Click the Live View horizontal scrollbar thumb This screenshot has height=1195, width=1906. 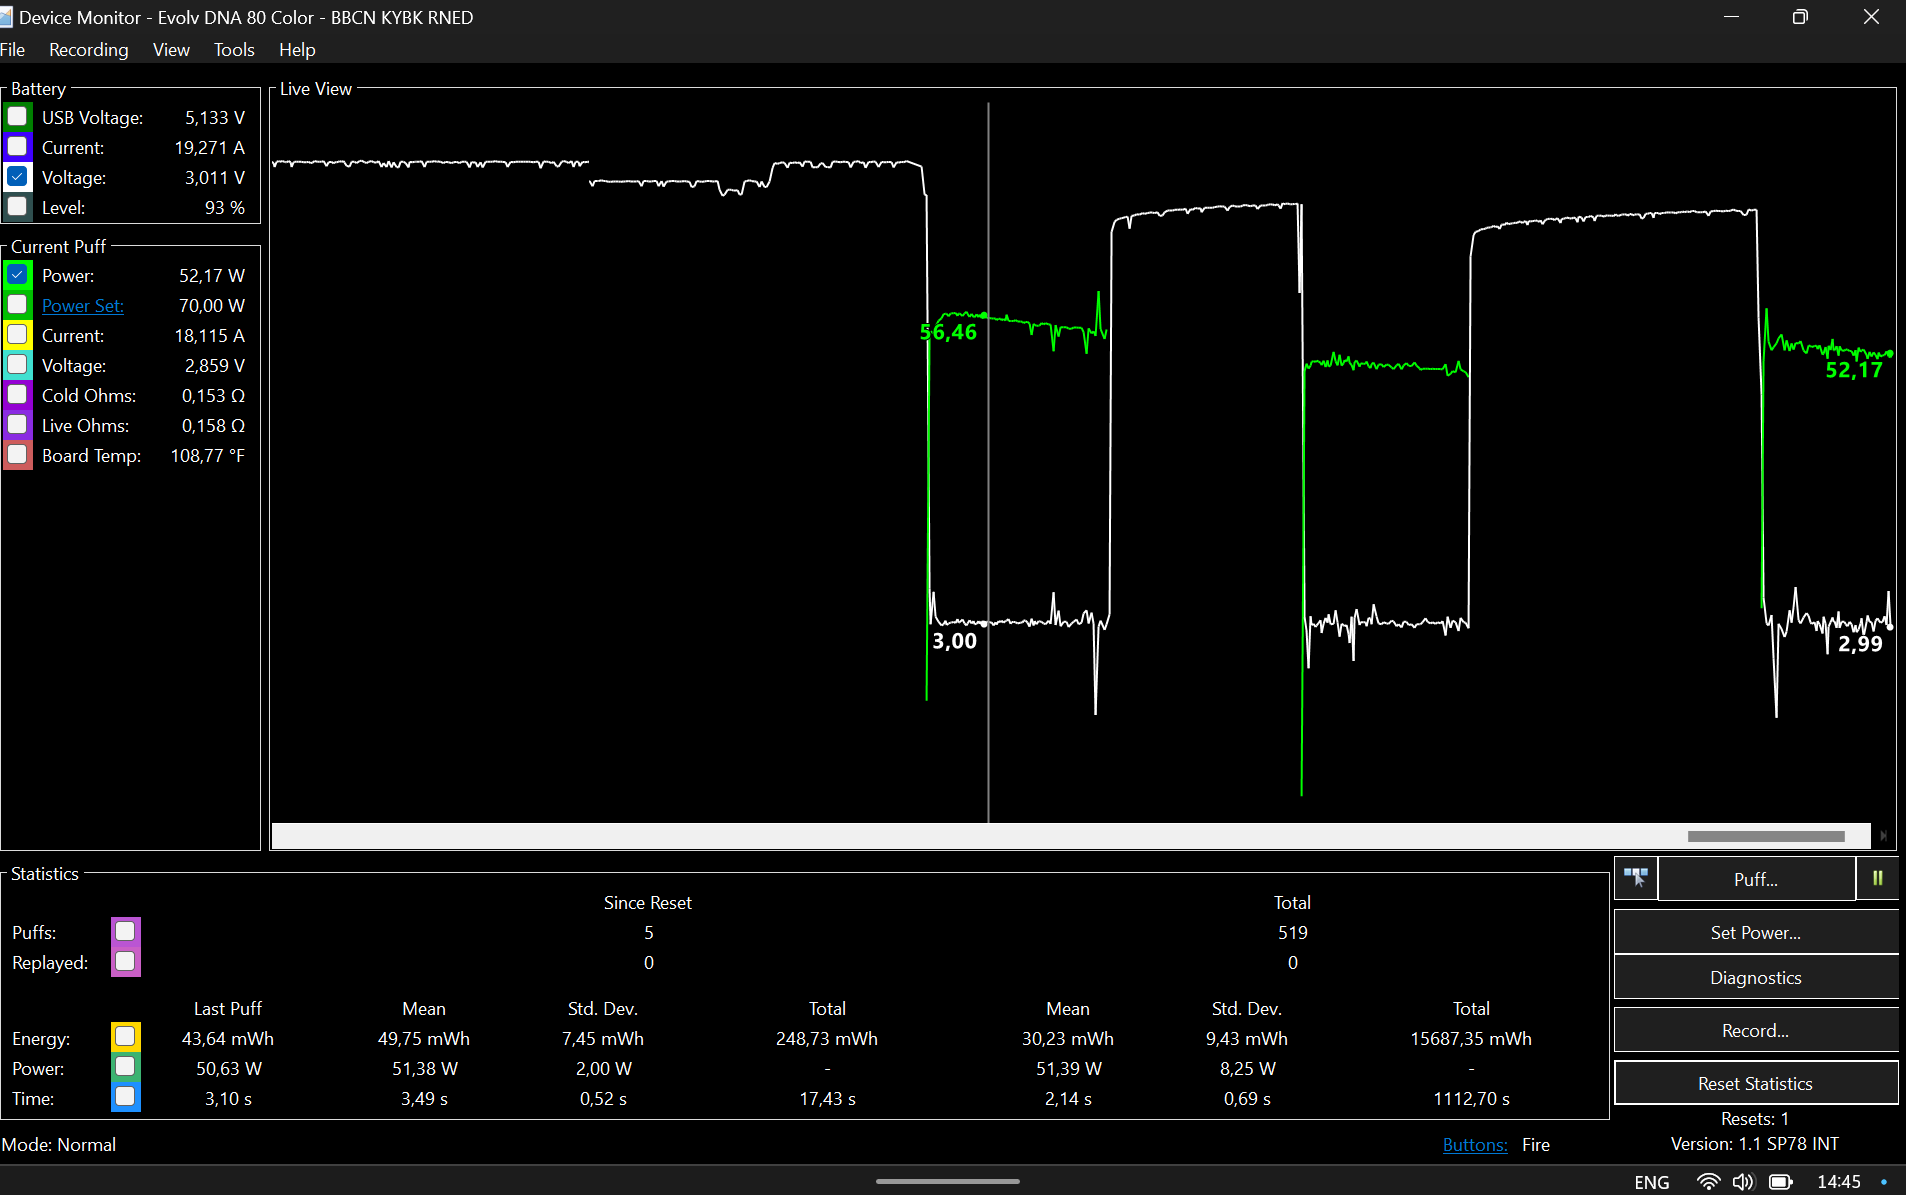[x=1765, y=836]
